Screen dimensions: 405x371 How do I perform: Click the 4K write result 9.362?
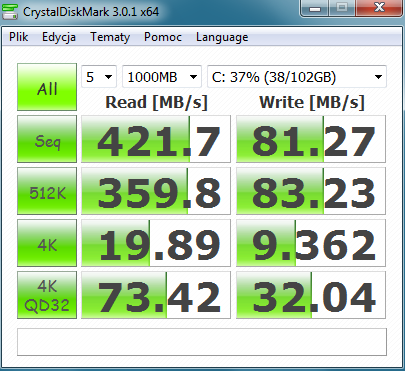pos(311,243)
